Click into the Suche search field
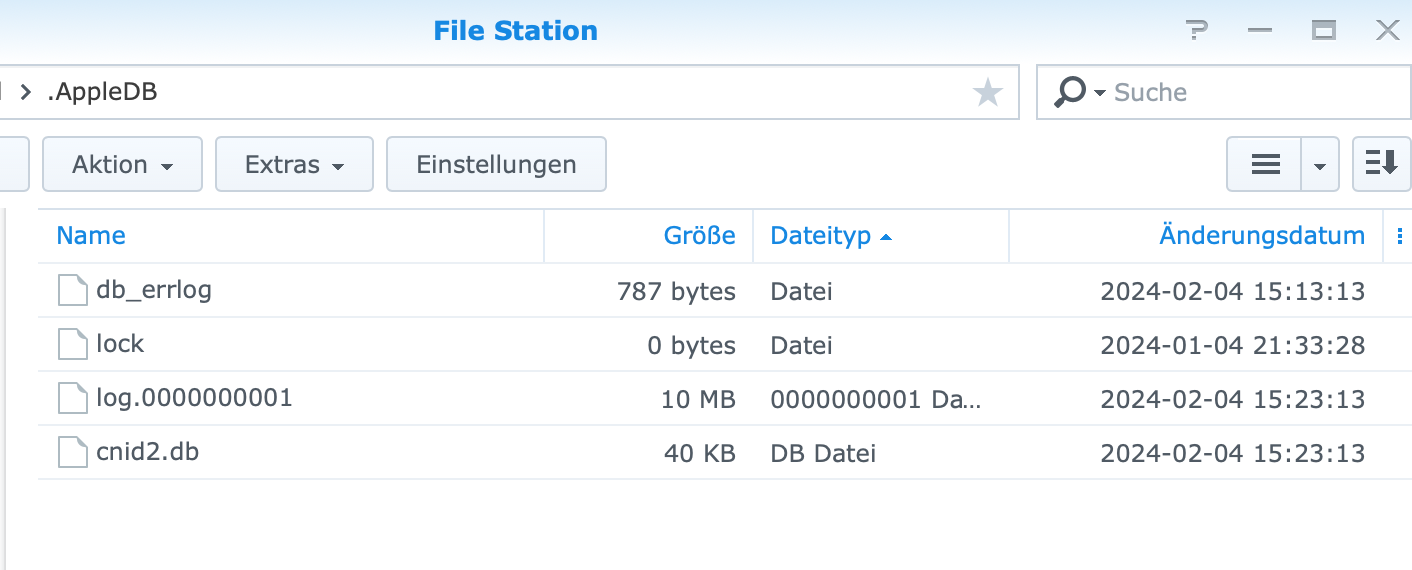Screen dimensions: 1412x570 click(1250, 93)
